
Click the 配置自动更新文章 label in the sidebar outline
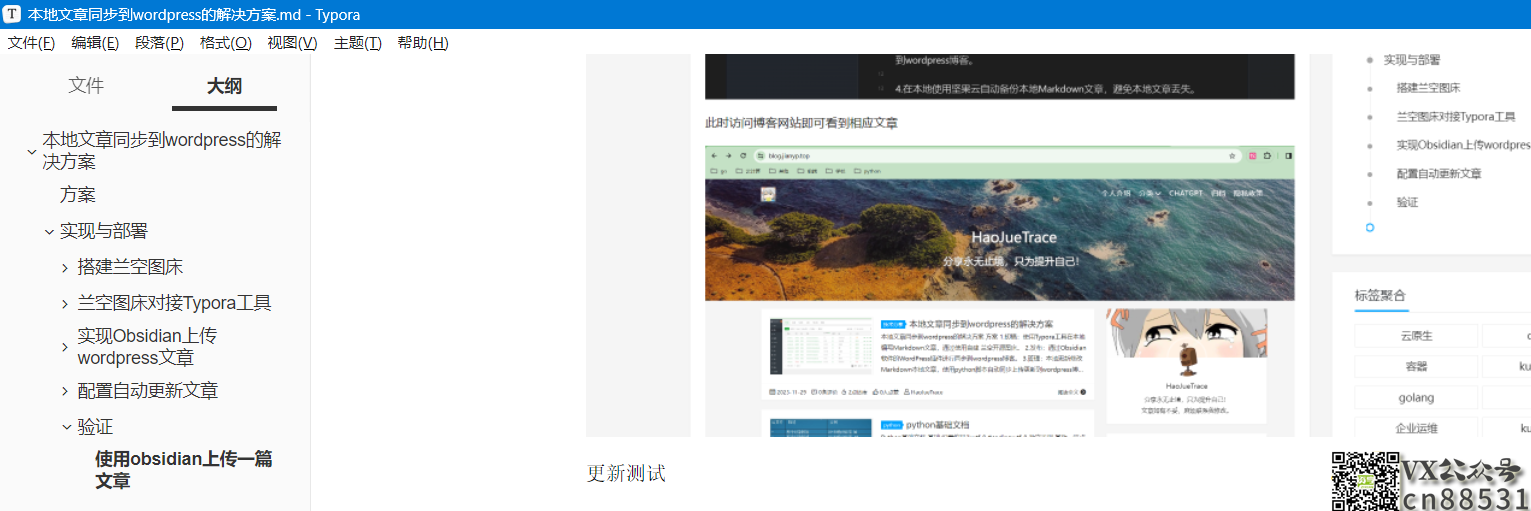[148, 391]
